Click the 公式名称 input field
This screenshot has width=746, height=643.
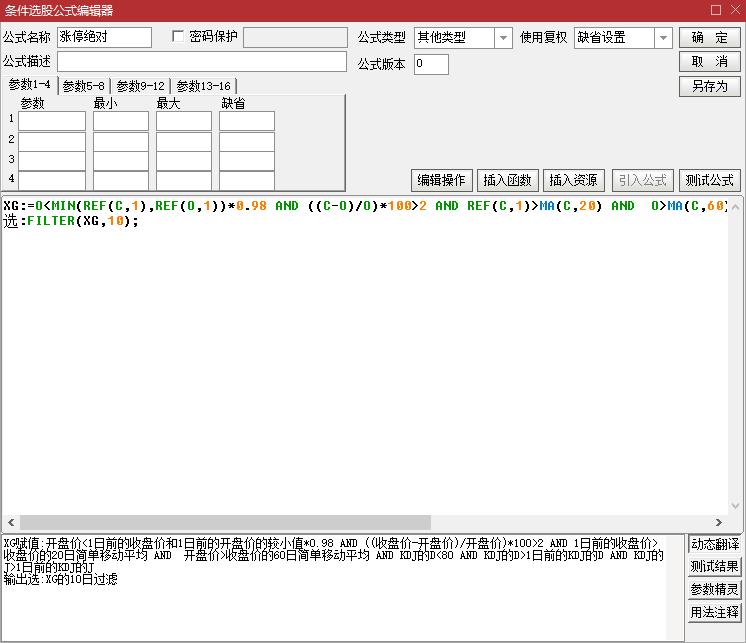click(x=104, y=38)
